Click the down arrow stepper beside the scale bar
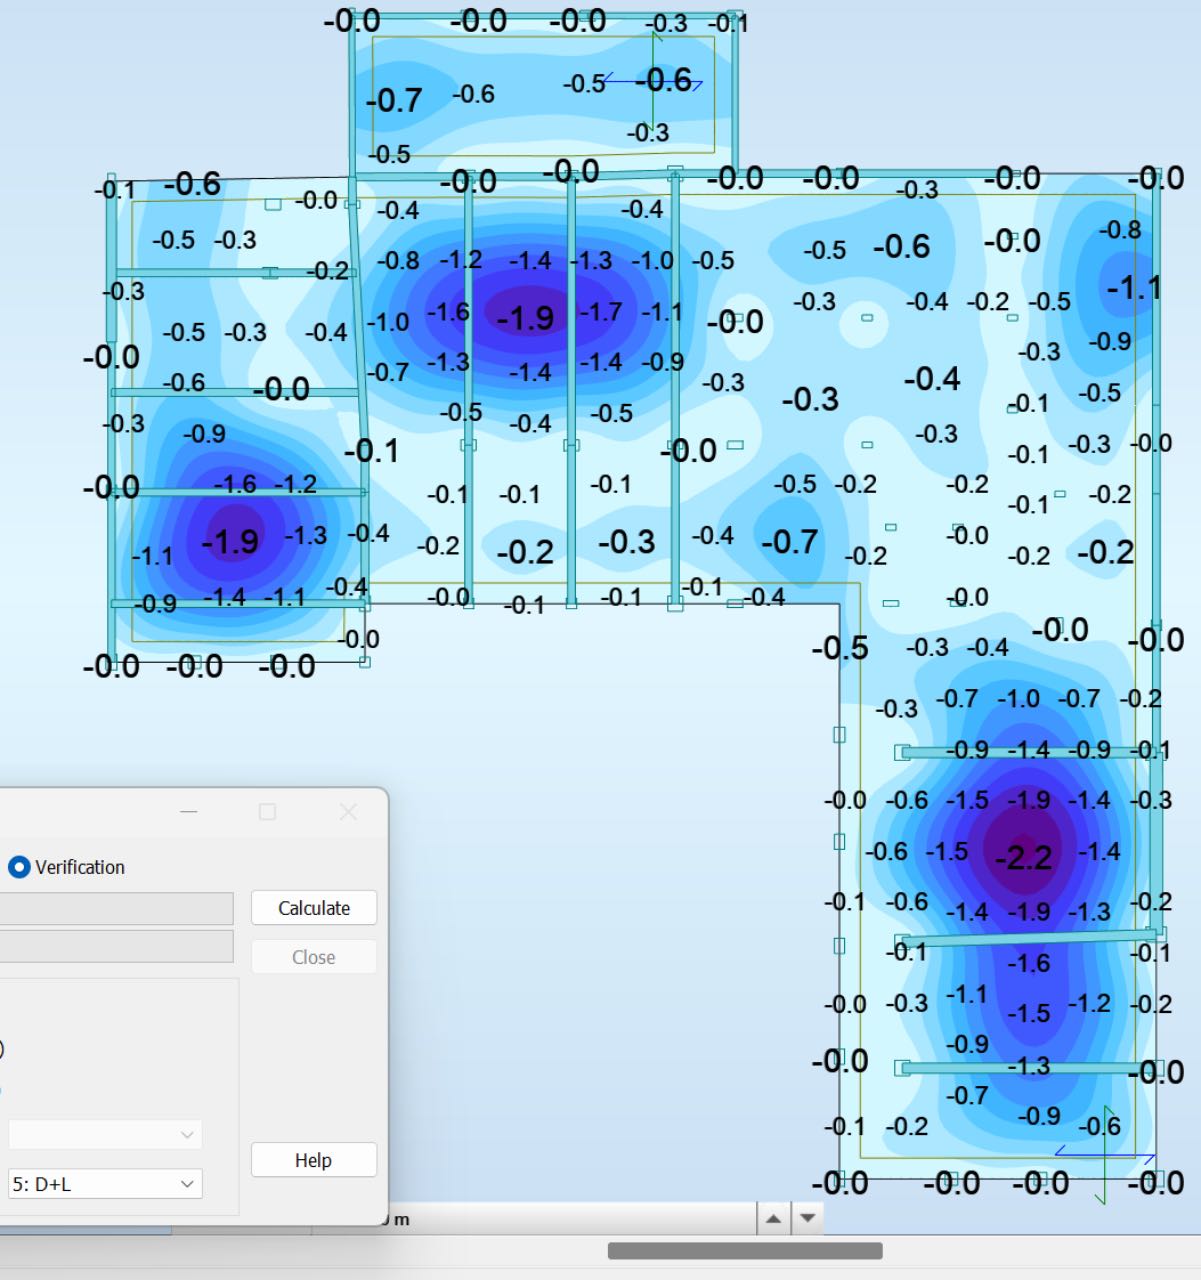 click(x=807, y=1219)
